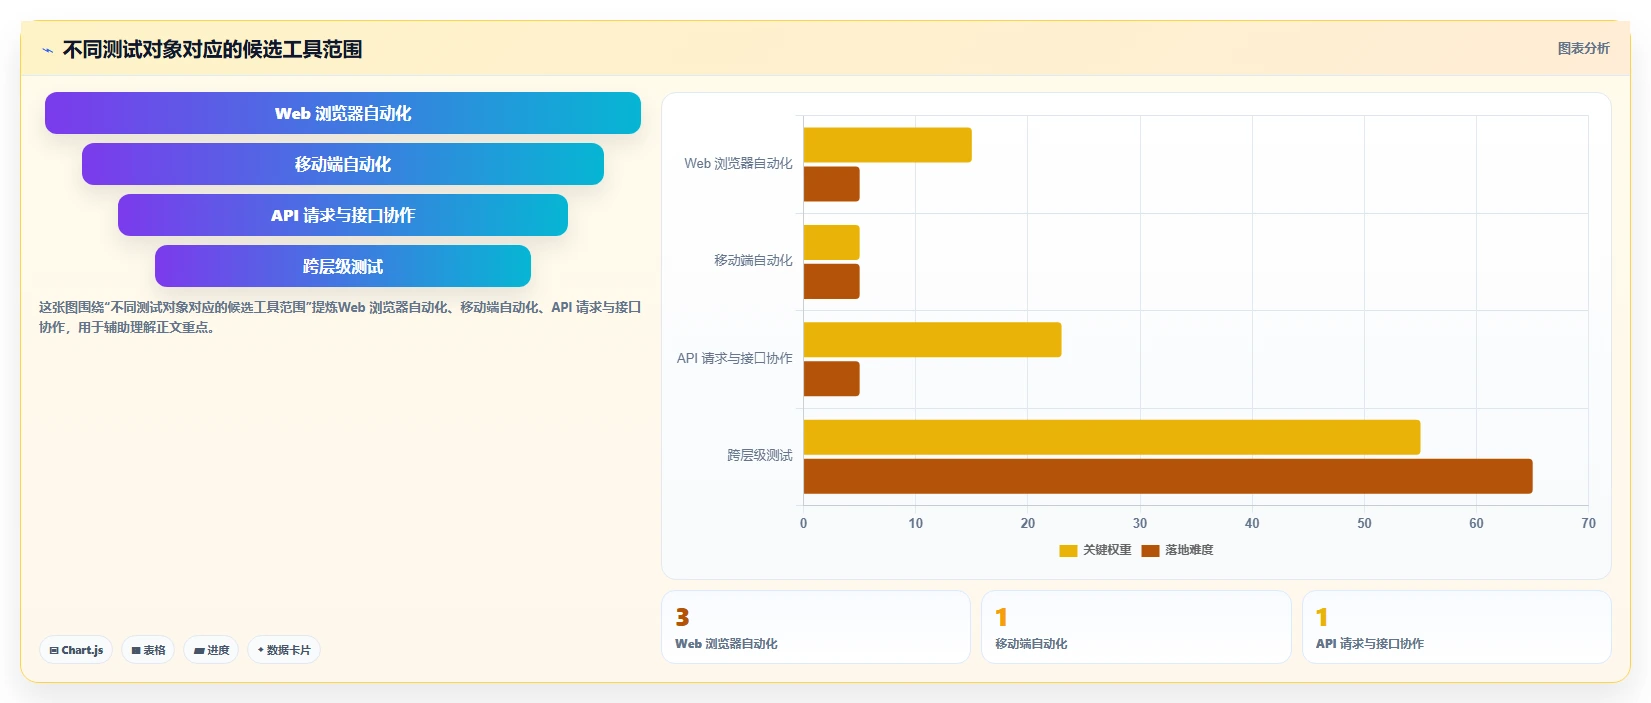Click the 表格 tag chip

148,650
